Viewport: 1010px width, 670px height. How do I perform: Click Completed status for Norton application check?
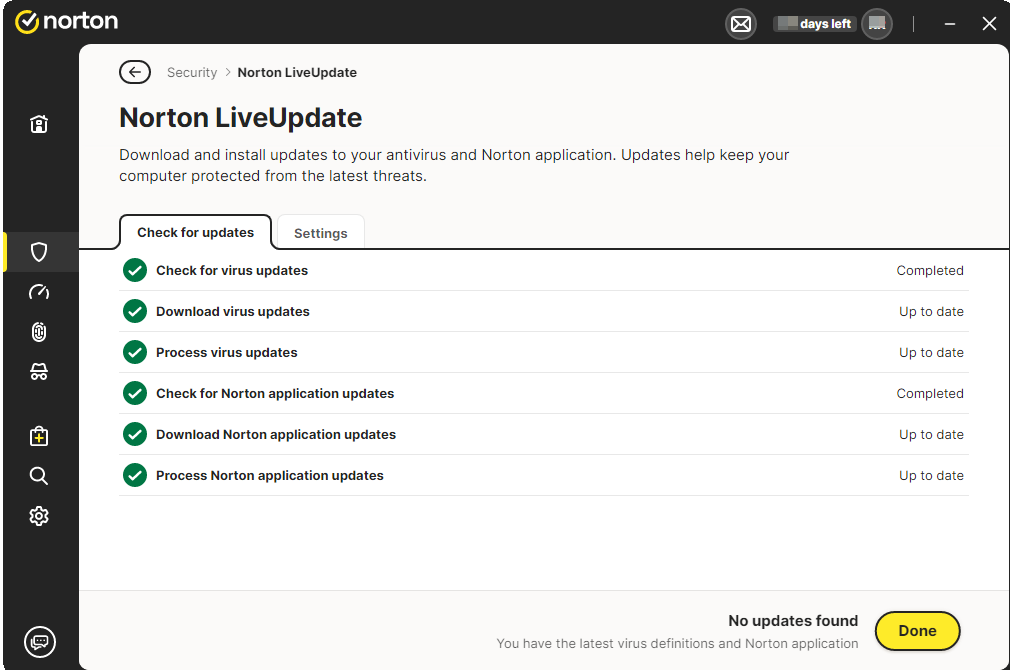point(930,394)
